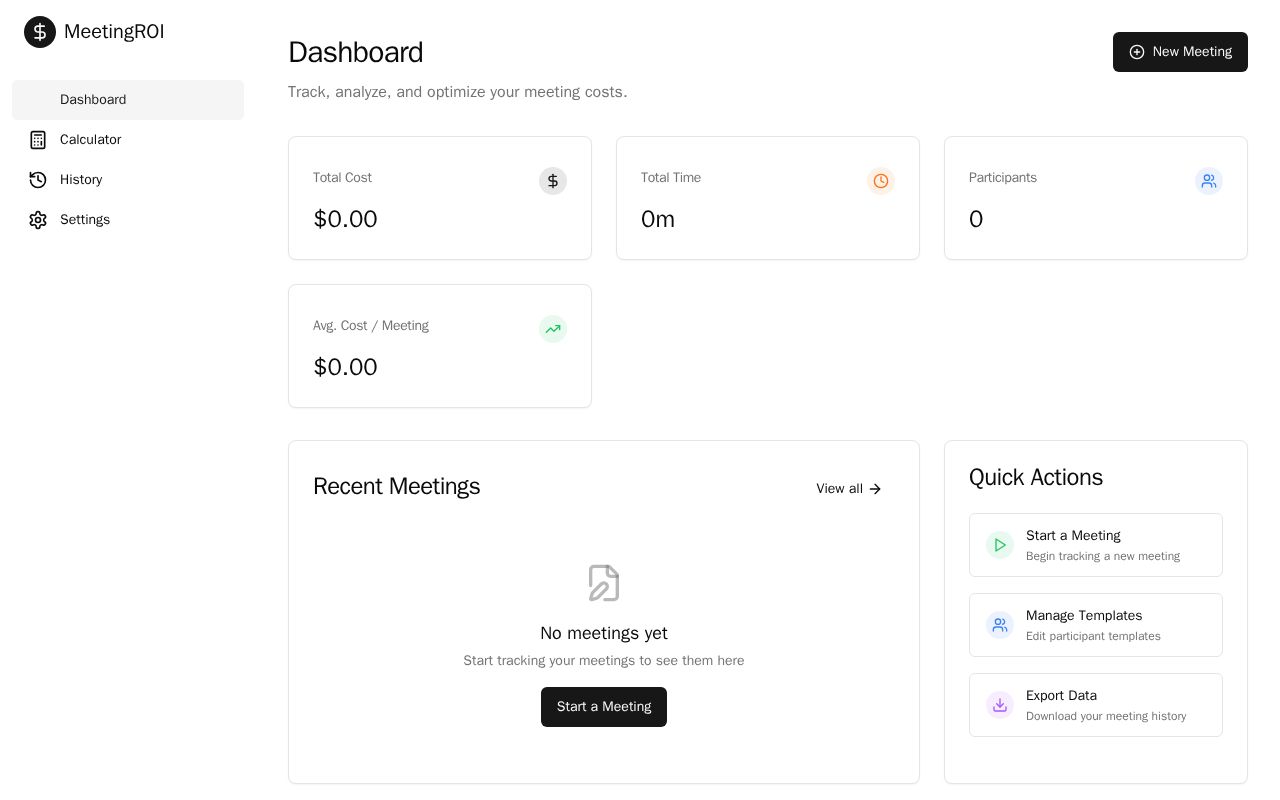
Task: Click the dollar icon on the Total Cost card
Action: coord(553,181)
